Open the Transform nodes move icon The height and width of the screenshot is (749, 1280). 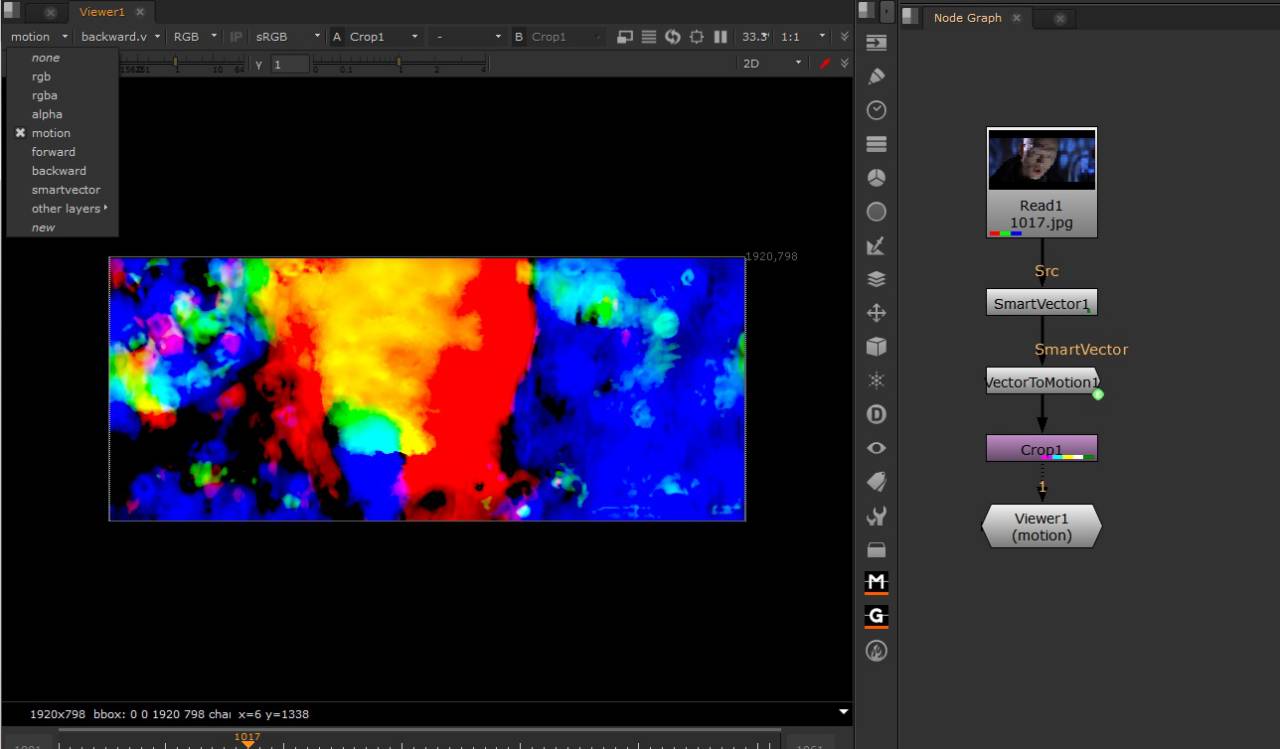tap(876, 313)
